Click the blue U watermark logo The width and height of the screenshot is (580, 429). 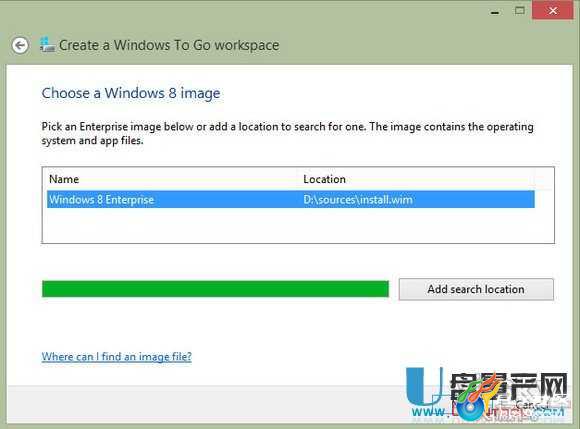point(424,387)
